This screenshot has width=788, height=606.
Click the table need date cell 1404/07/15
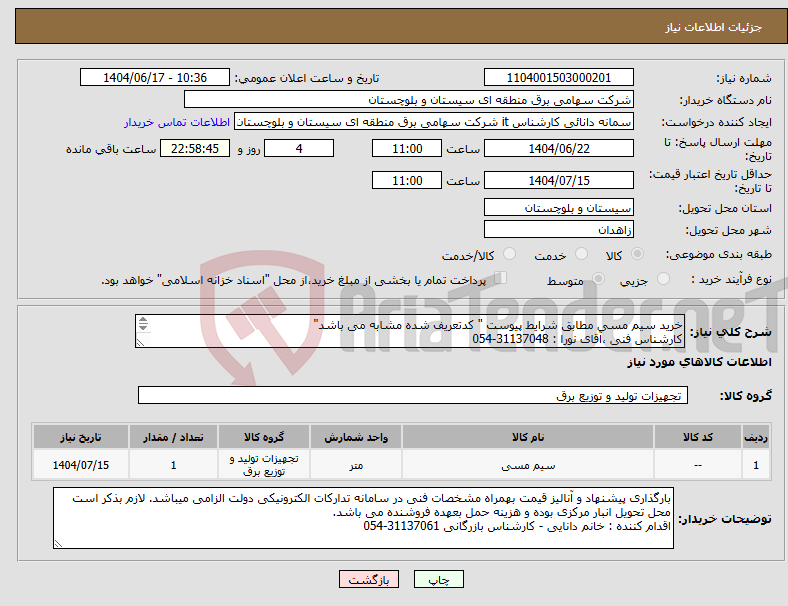[x=81, y=465]
